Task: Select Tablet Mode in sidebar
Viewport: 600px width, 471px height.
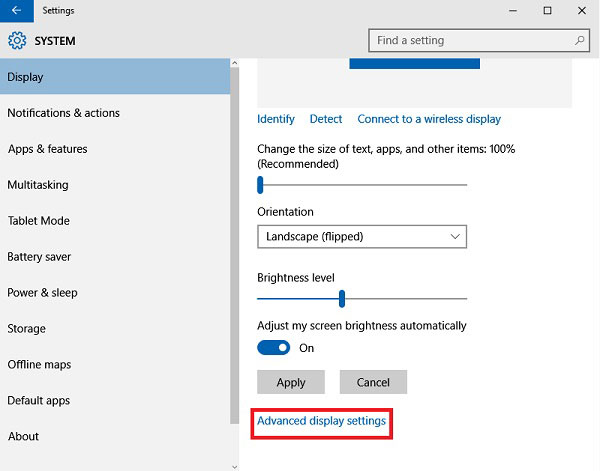Action: pyautogui.click(x=38, y=221)
